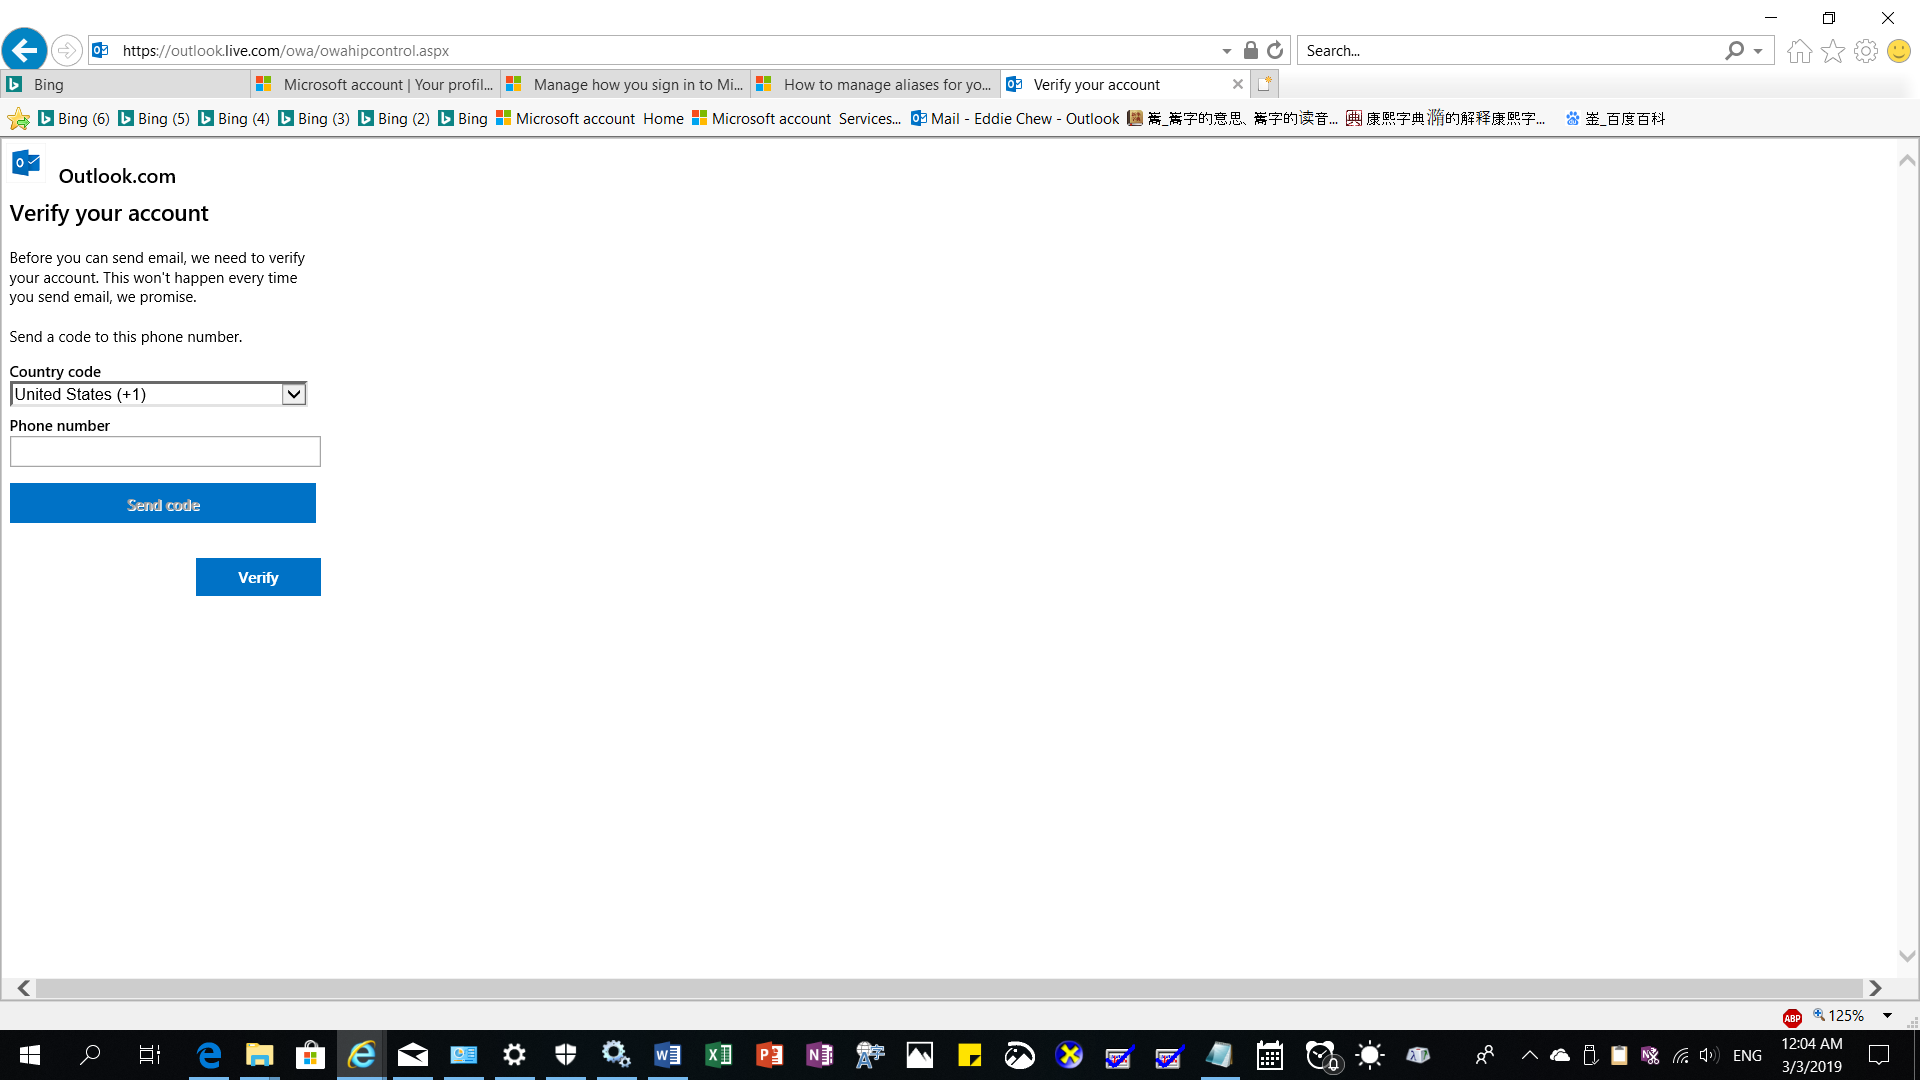Click the smiley feedback icon
This screenshot has height=1080, width=1920.
coord(1898,51)
